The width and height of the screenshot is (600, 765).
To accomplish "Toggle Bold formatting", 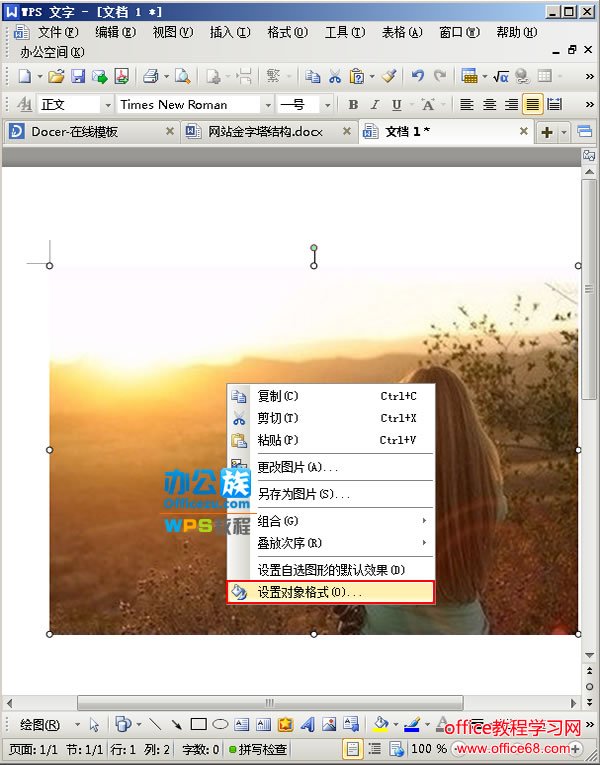I will (353, 104).
